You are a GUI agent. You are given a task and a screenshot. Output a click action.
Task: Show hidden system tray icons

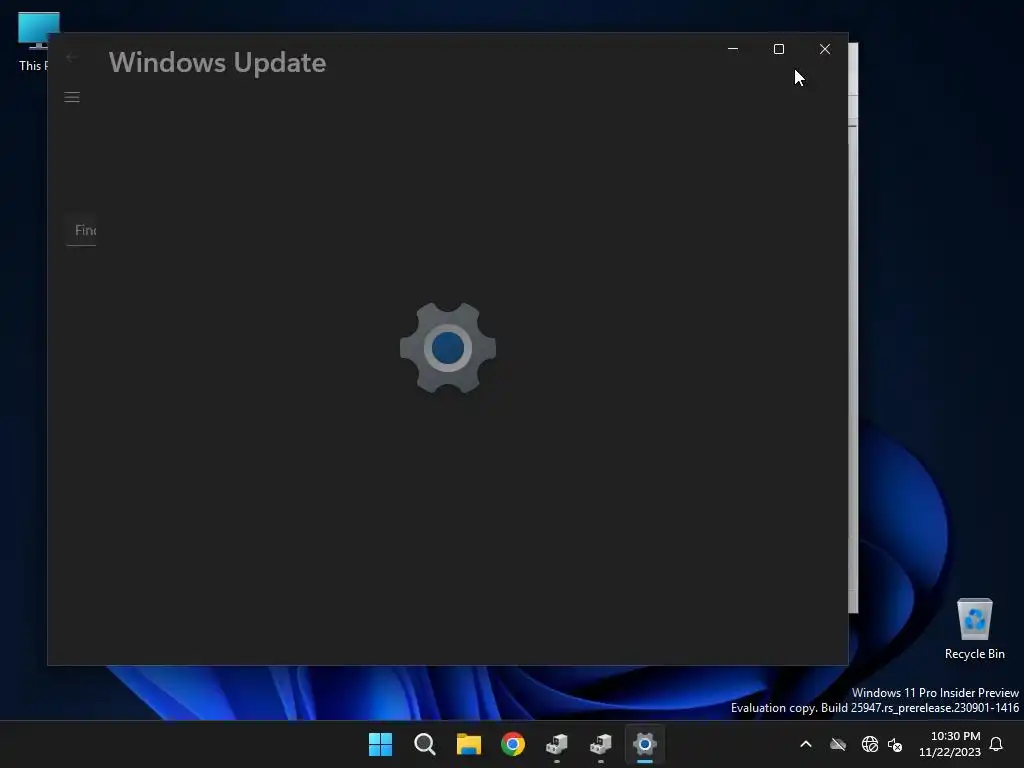pos(806,744)
